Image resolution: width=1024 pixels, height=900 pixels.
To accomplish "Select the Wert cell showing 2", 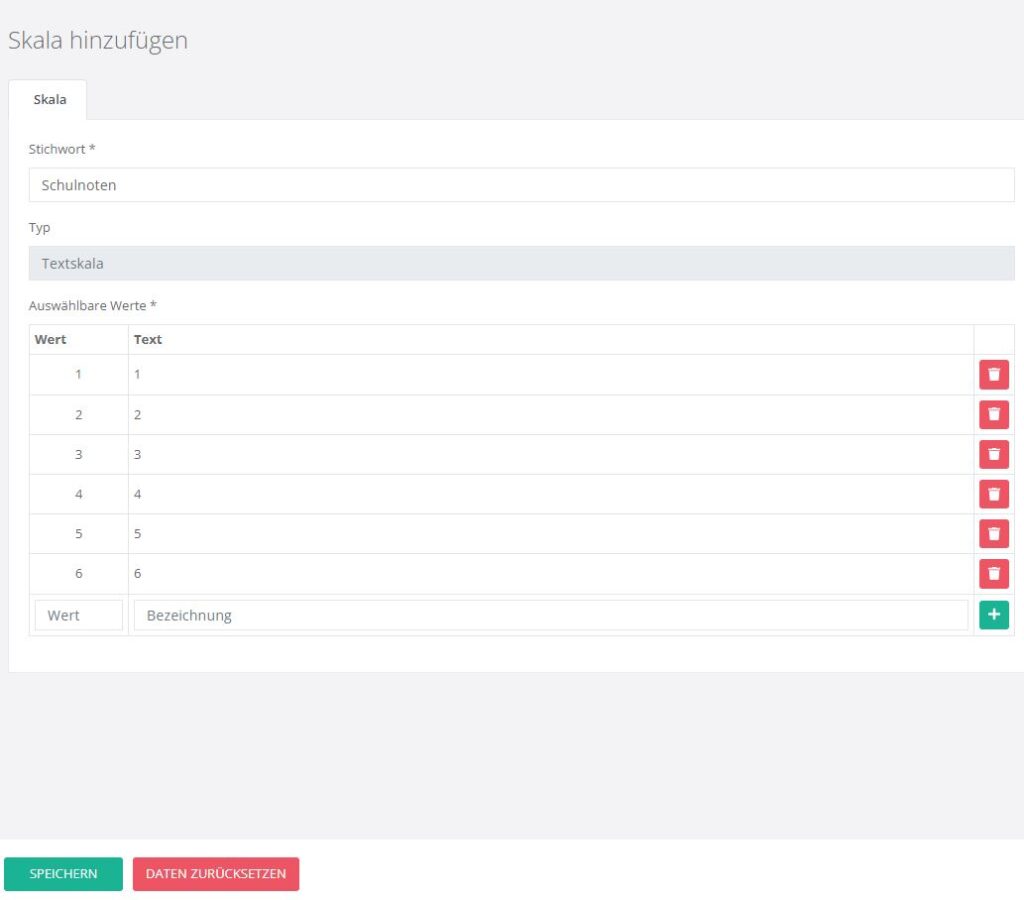I will tap(78, 415).
